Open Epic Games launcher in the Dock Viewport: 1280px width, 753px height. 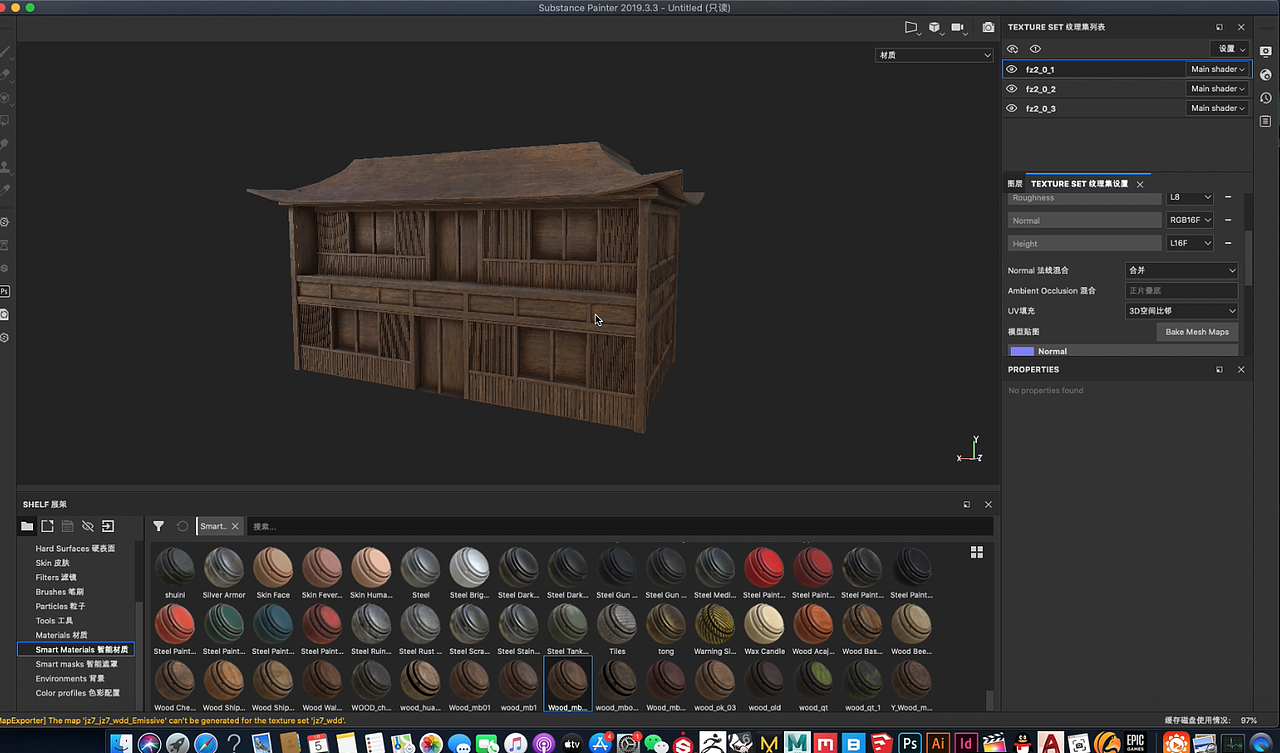point(1135,743)
